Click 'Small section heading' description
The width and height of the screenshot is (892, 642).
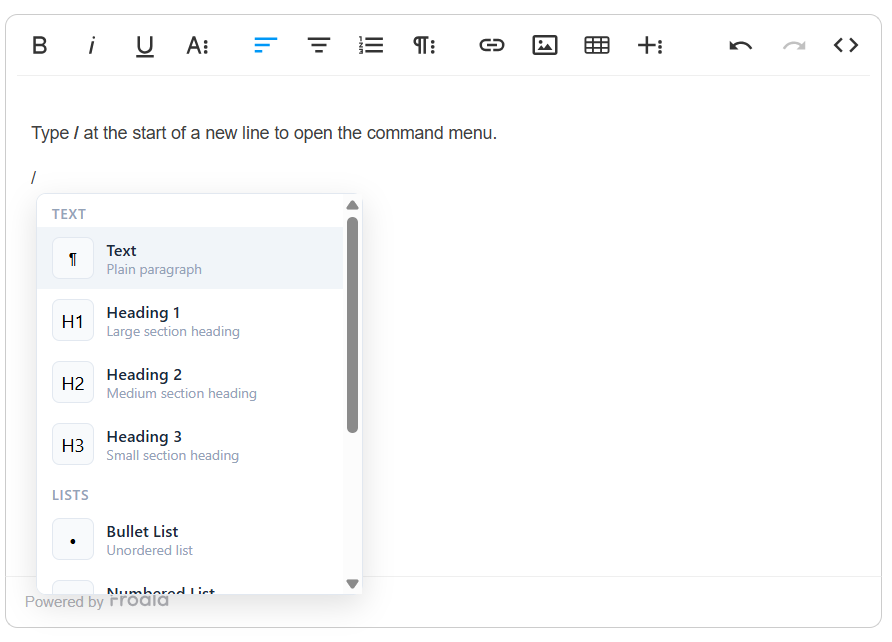click(172, 455)
